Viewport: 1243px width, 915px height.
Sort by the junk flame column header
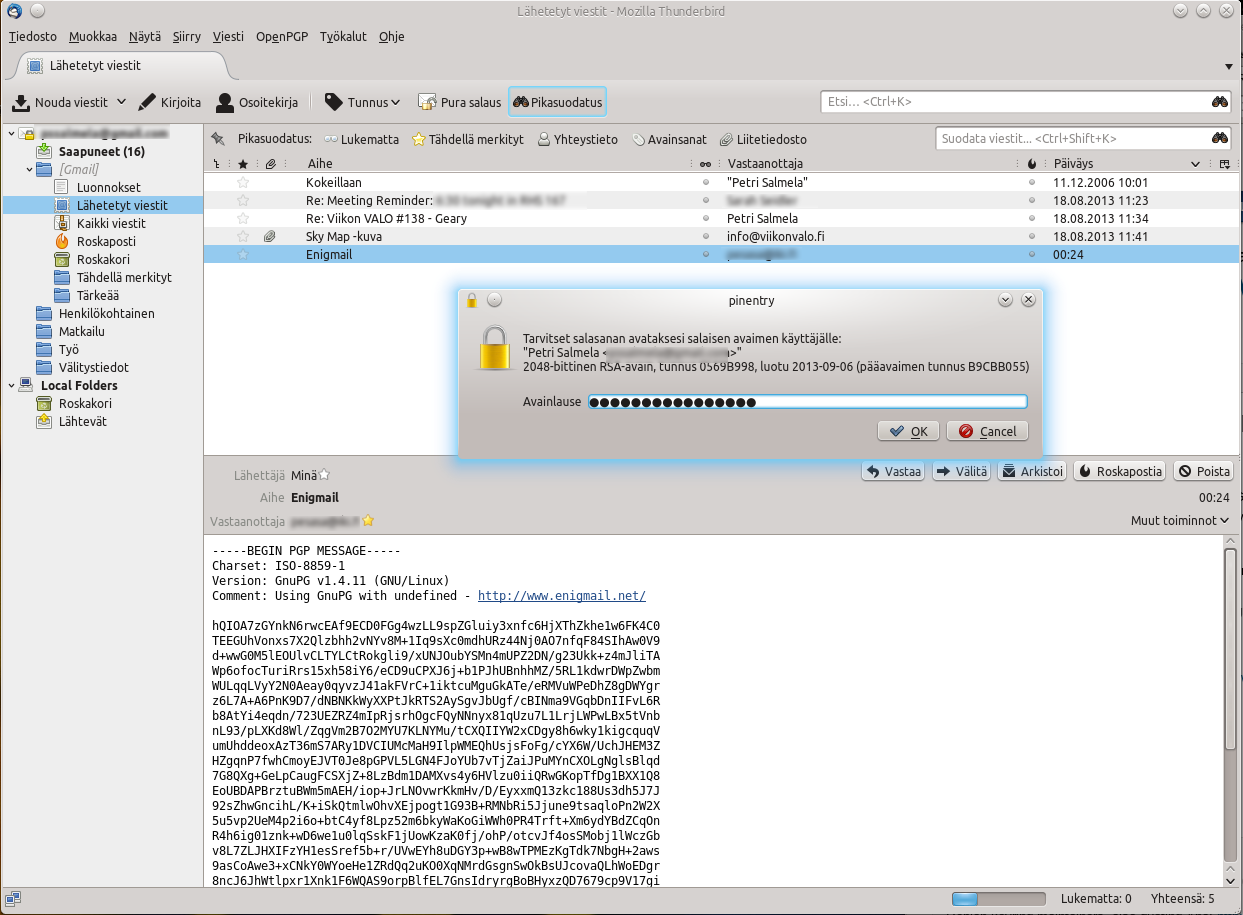(x=1032, y=163)
